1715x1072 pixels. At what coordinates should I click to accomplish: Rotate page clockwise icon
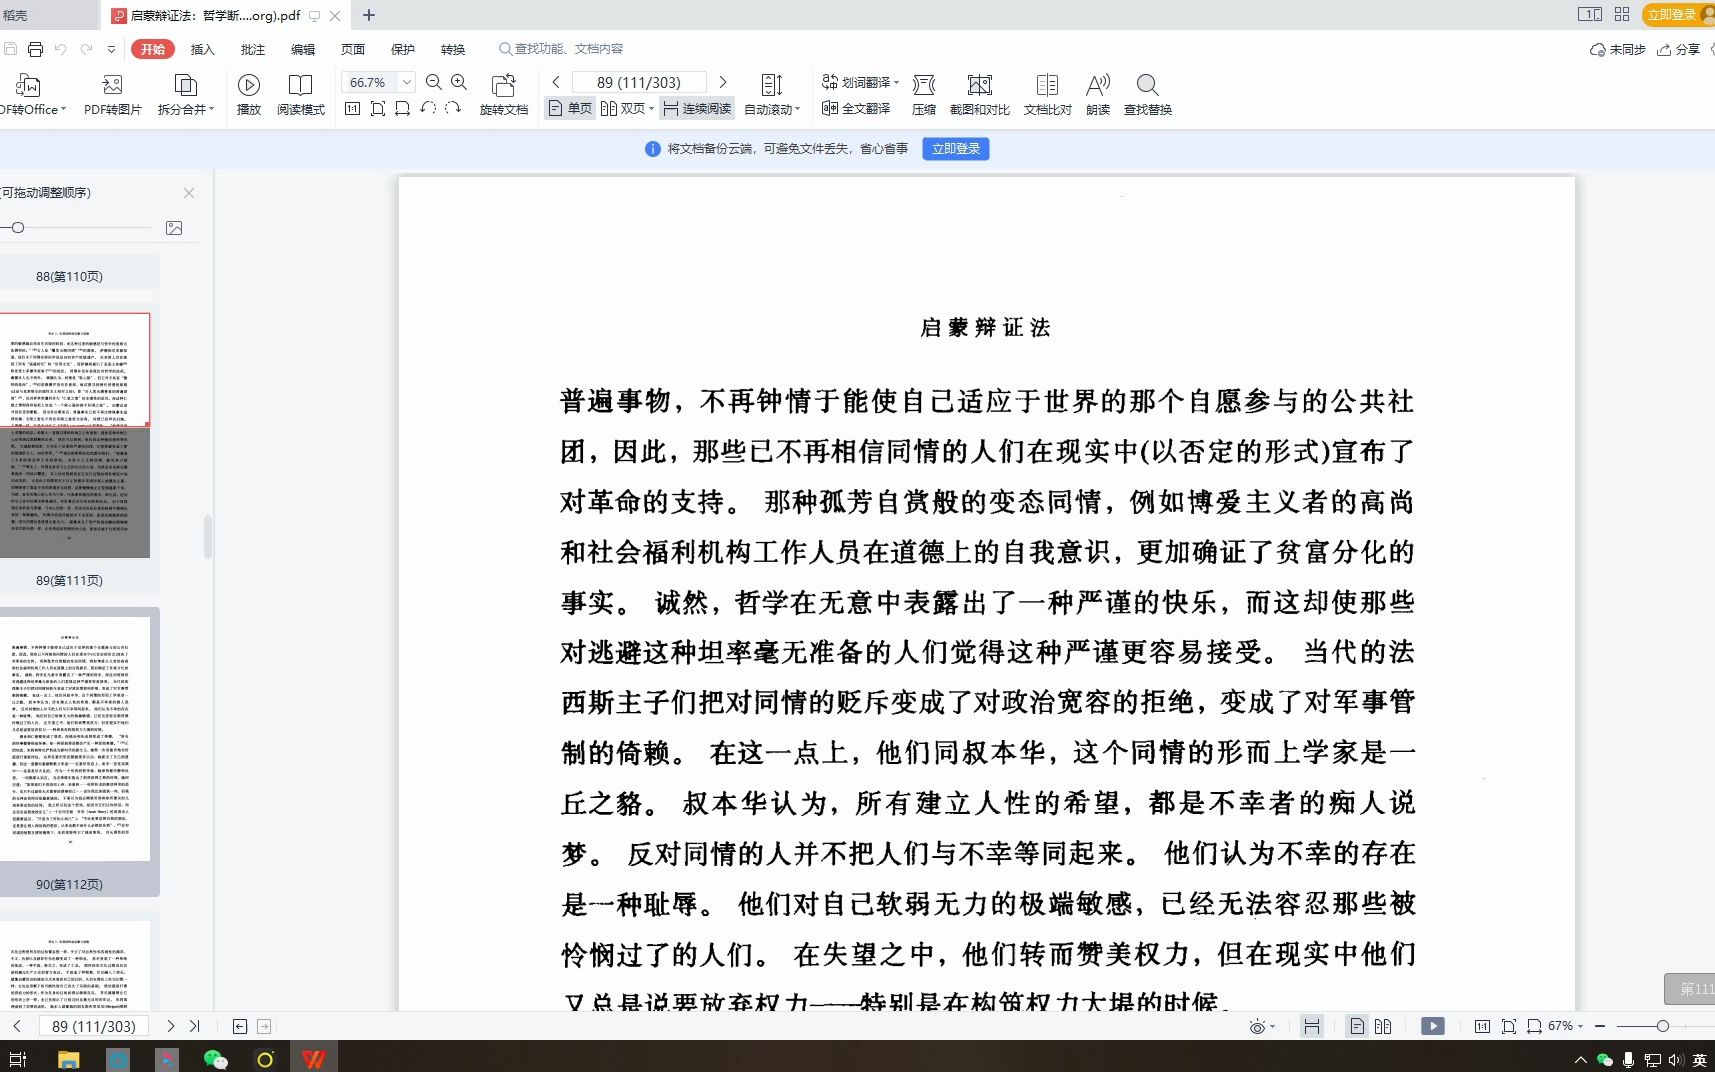tap(453, 108)
